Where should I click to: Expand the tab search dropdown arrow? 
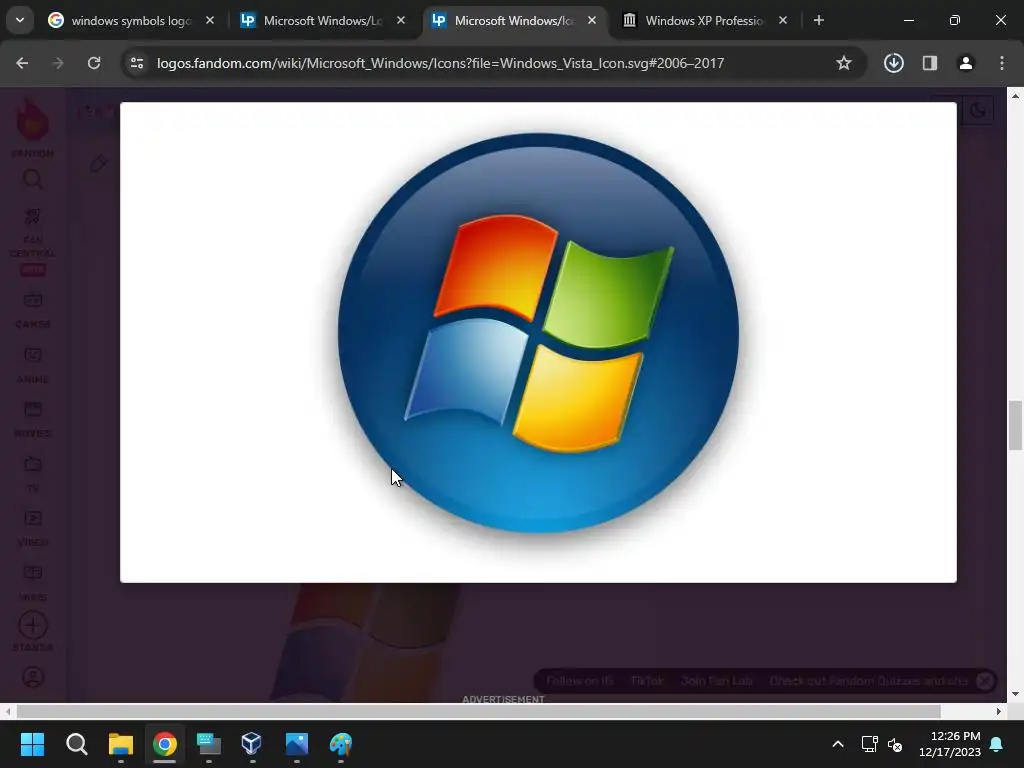click(x=20, y=20)
